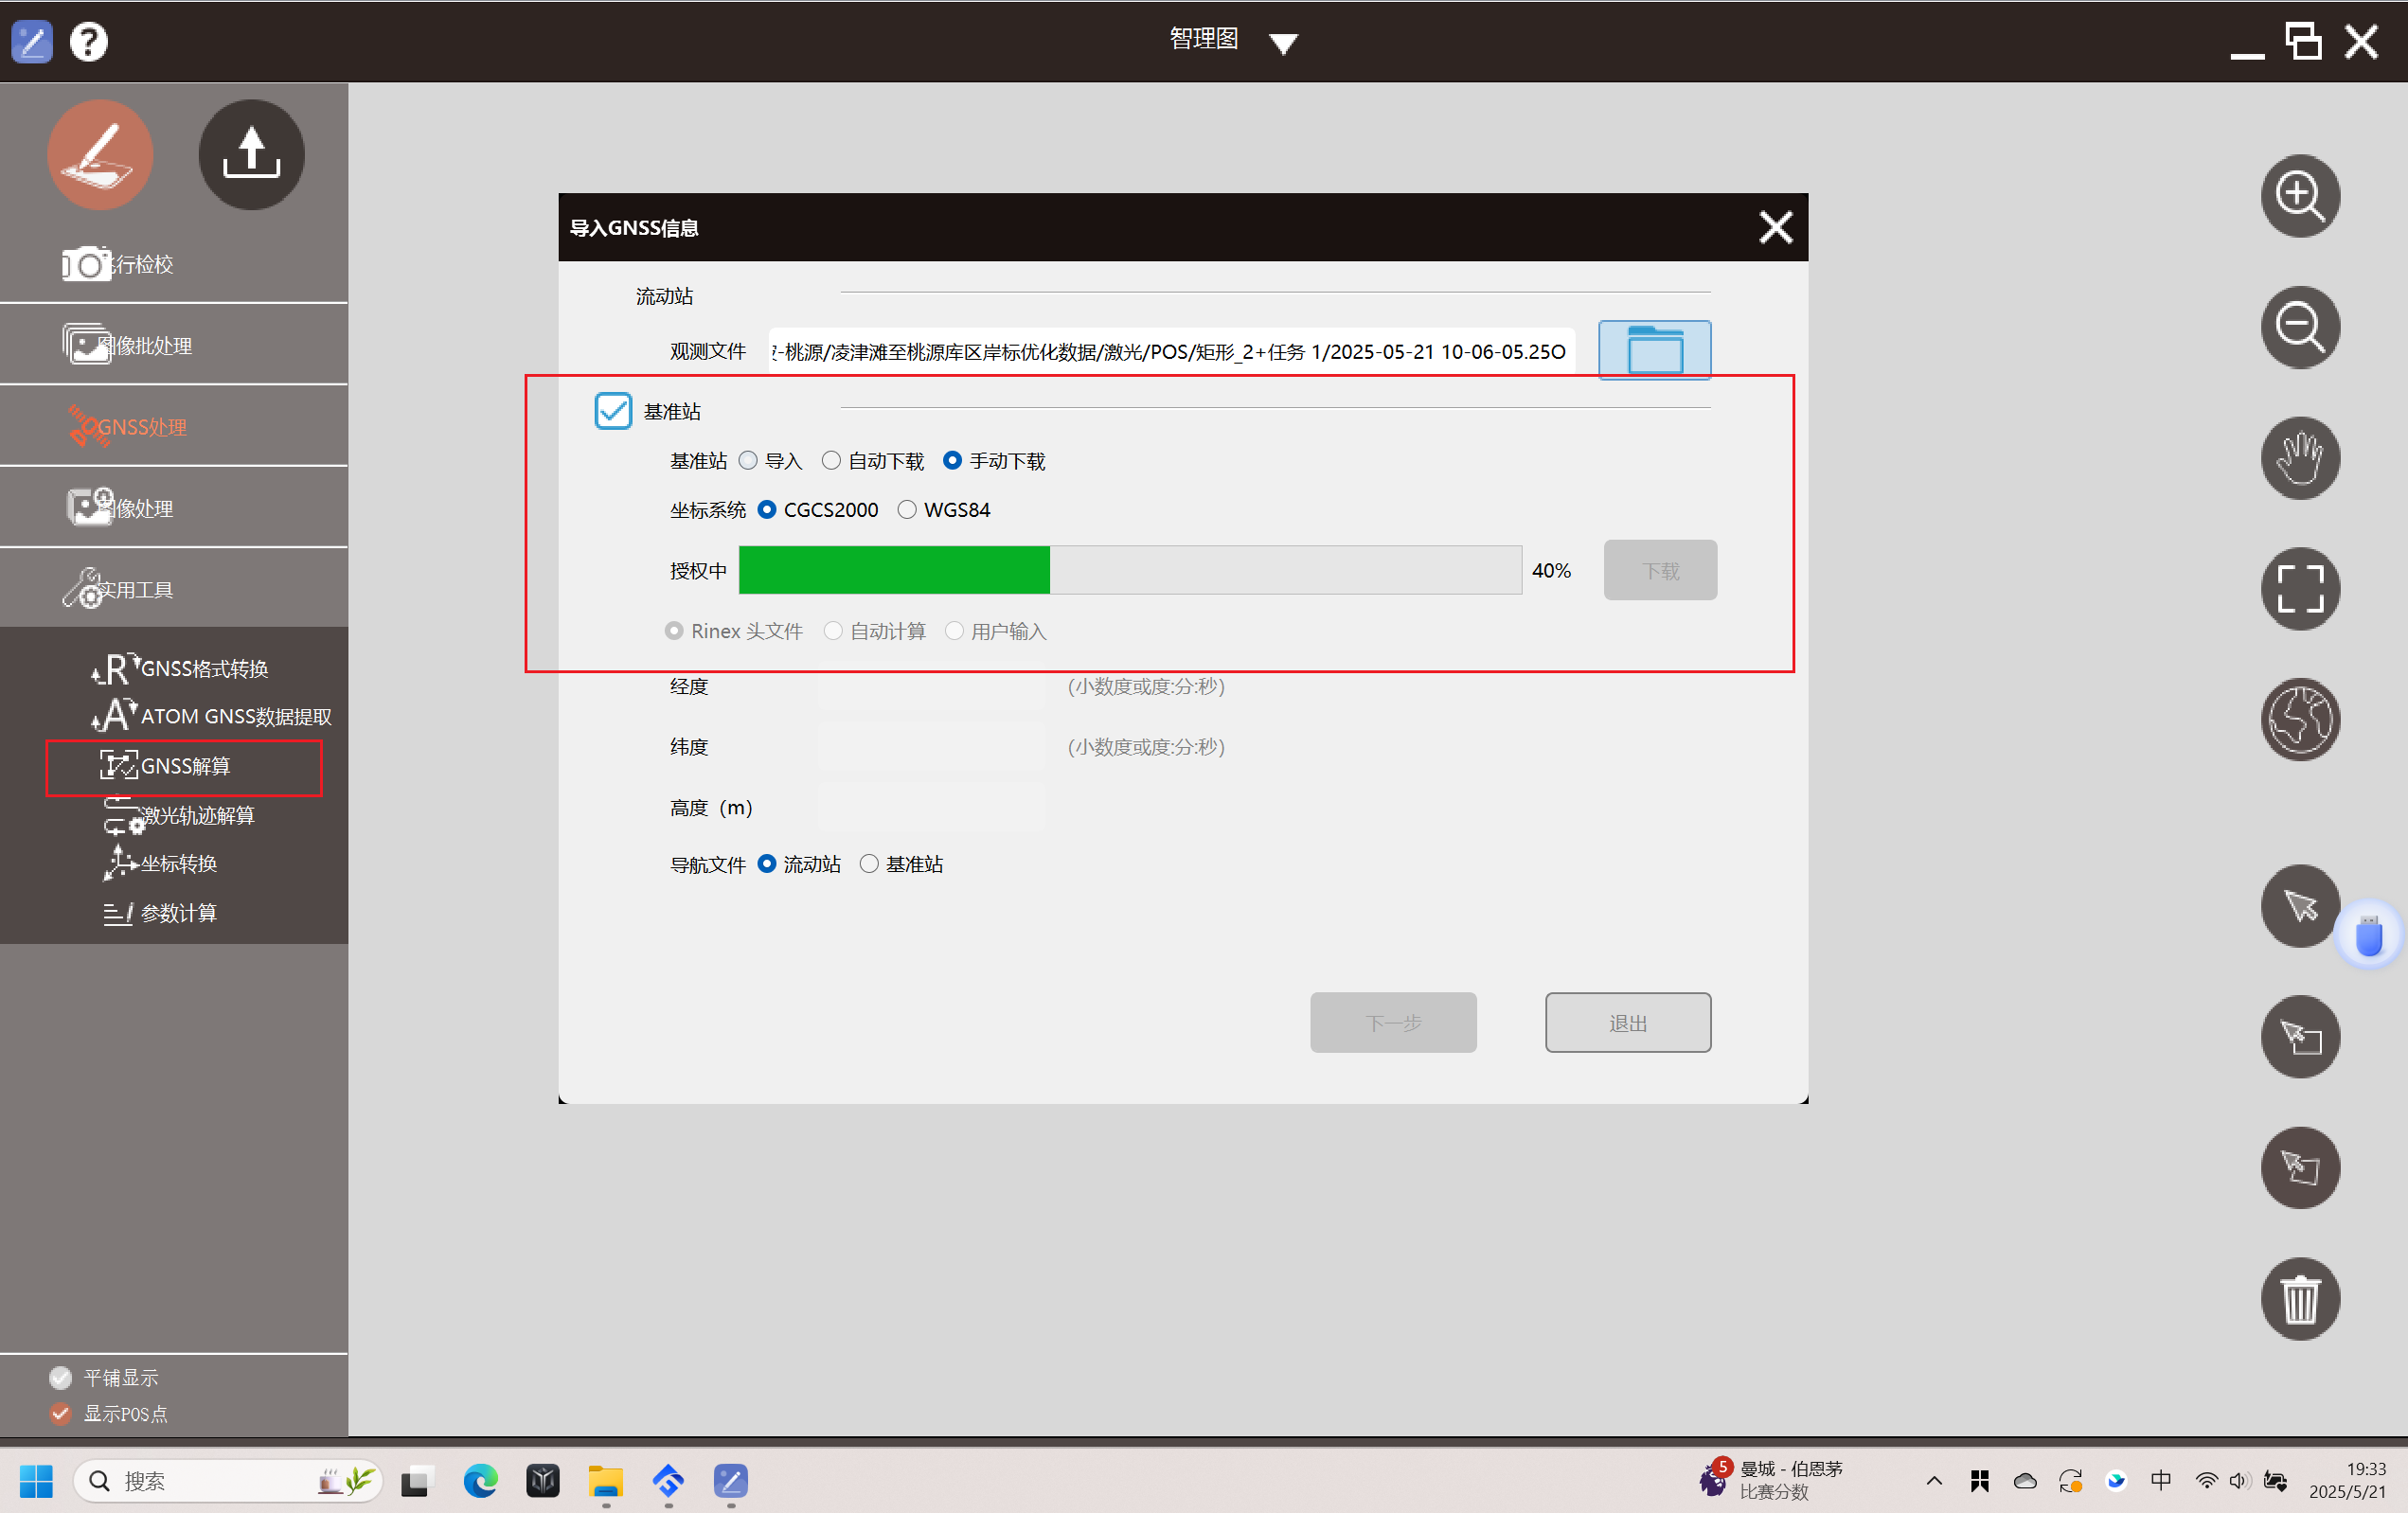Uncheck the 基准站 checkbox

[613, 411]
